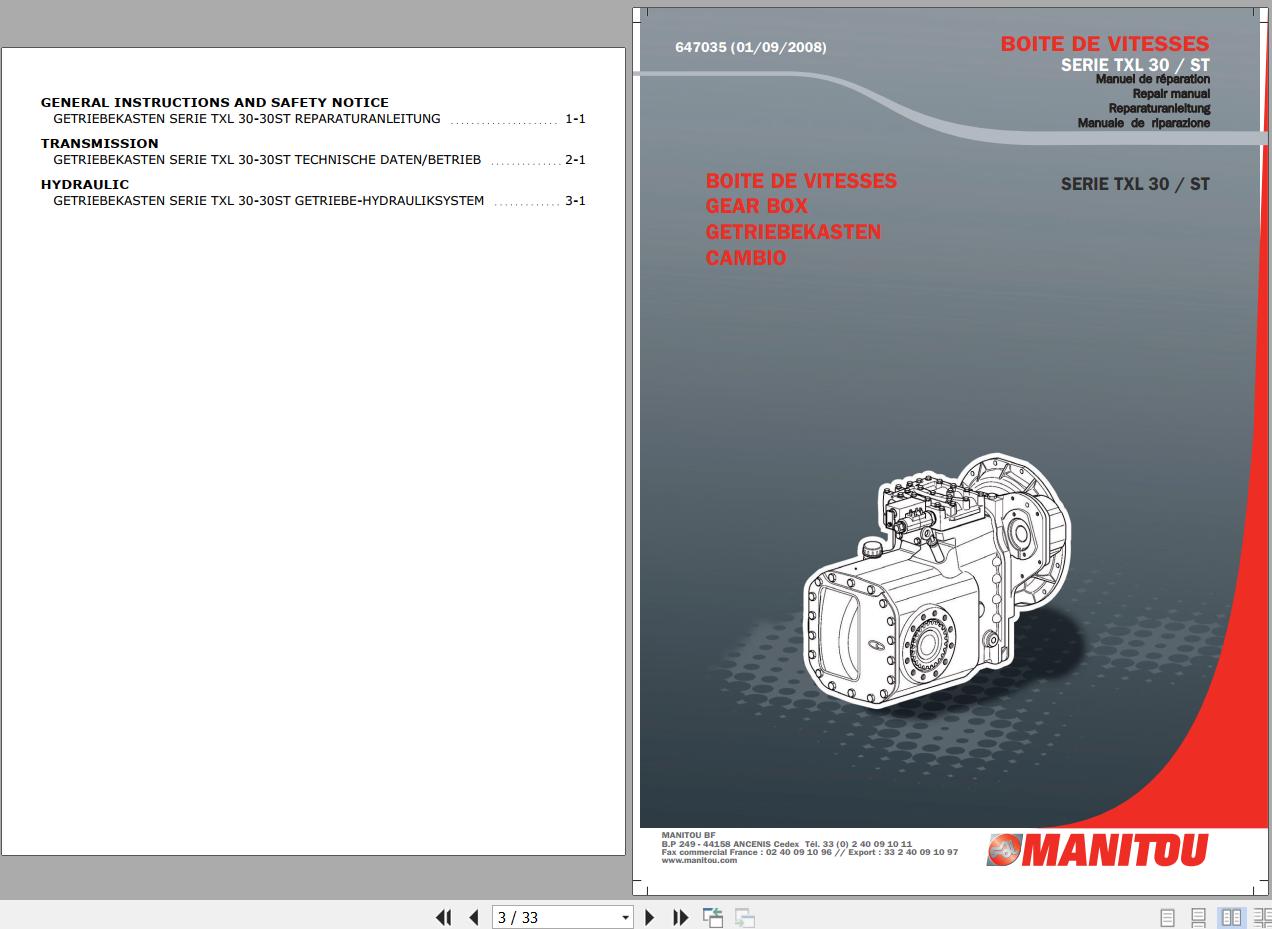Switch to continuous scrolling page view
This screenshot has height=929, width=1272.
click(x=1199, y=917)
